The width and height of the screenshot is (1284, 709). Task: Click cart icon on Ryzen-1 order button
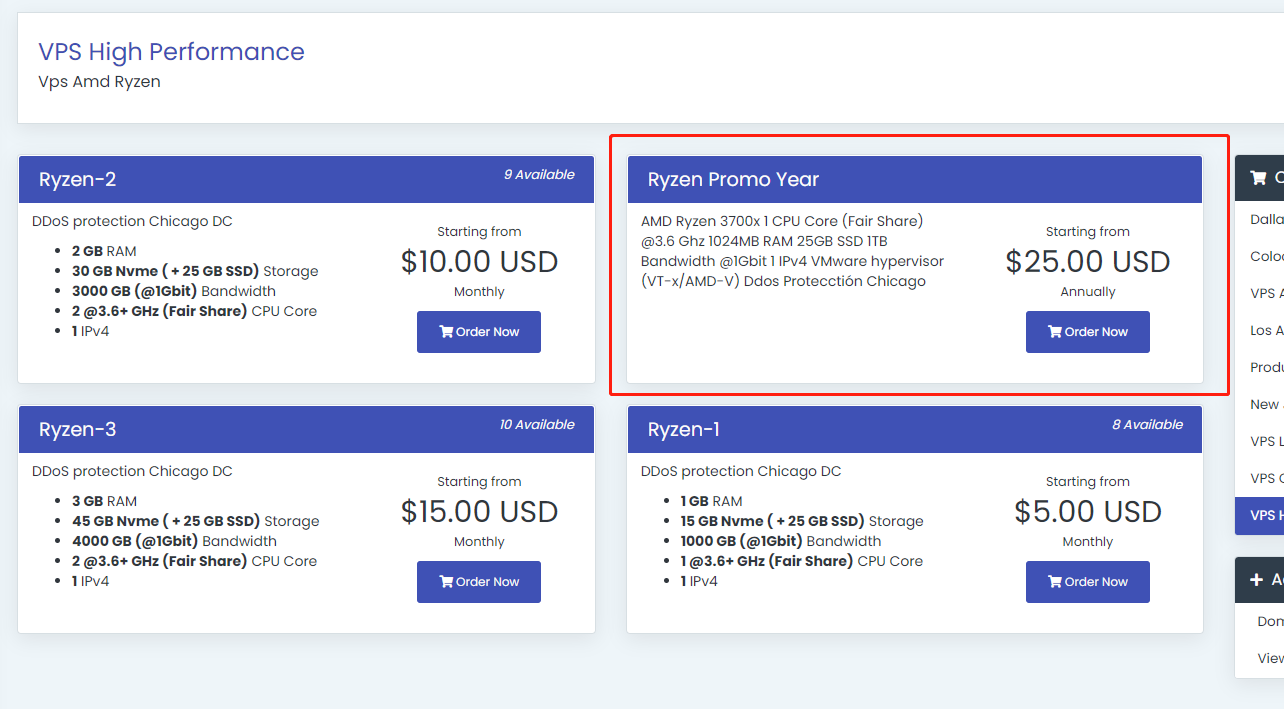[1055, 582]
